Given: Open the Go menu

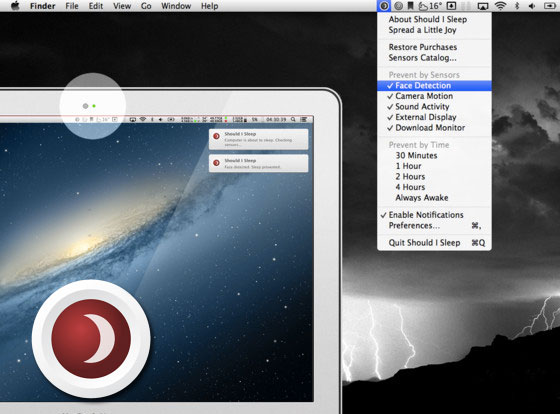Looking at the screenshot, I should tap(146, 6).
